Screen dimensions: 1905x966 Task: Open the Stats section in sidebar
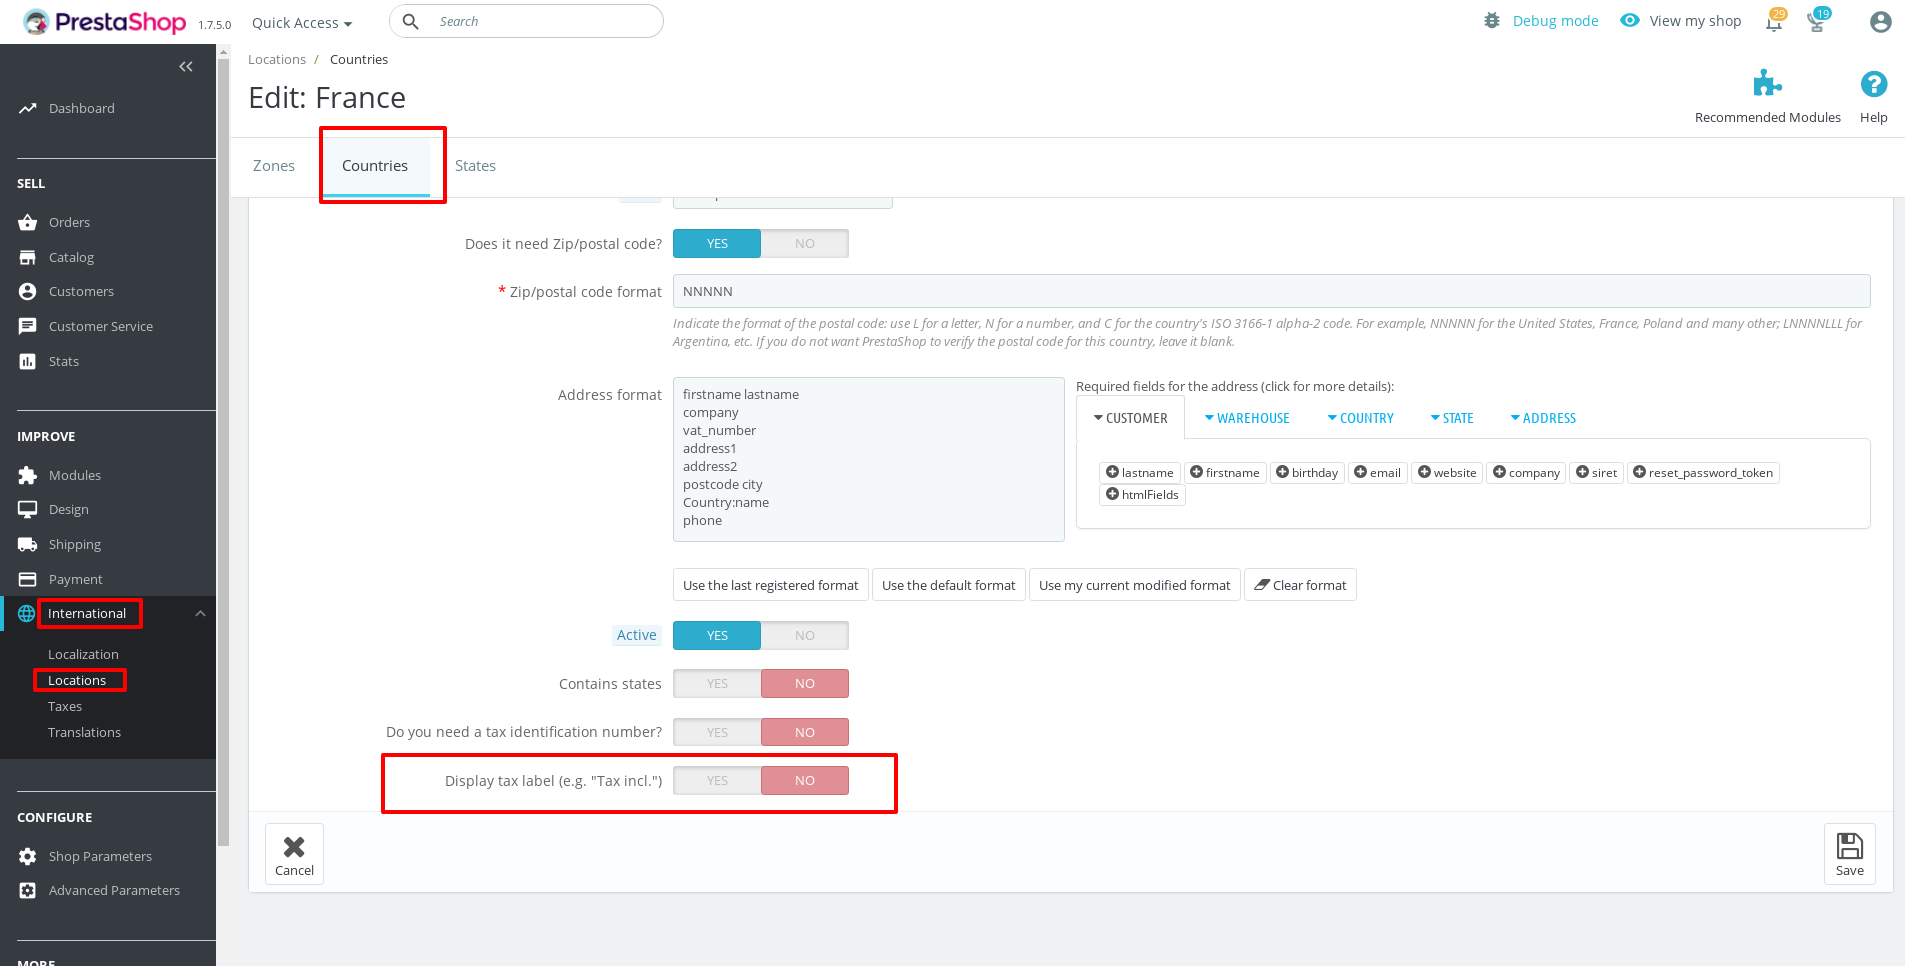pos(63,361)
